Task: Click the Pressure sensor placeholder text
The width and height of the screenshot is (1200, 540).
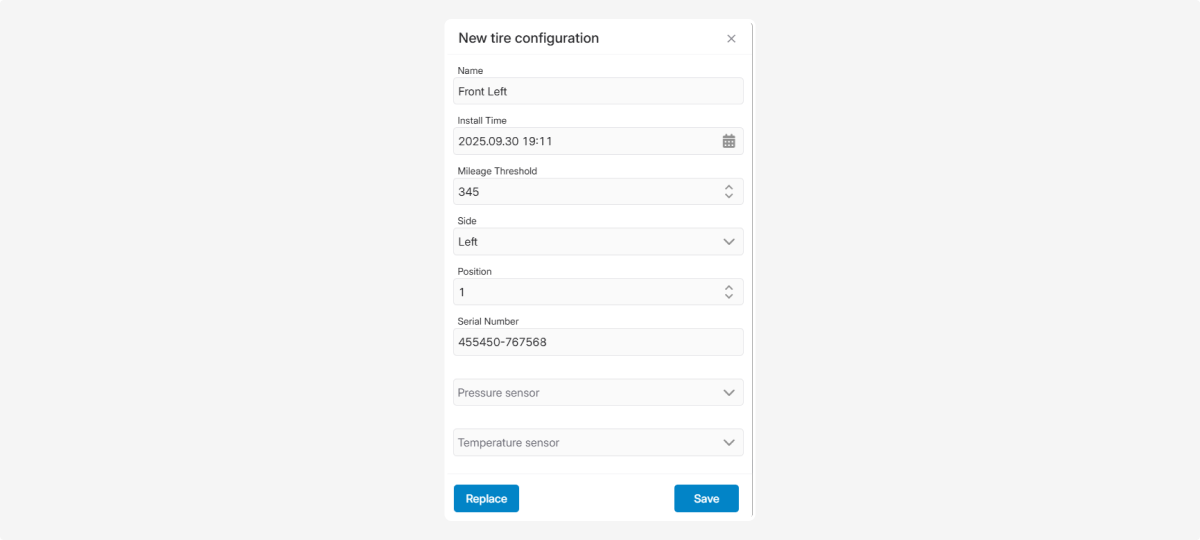Action: coord(499,393)
